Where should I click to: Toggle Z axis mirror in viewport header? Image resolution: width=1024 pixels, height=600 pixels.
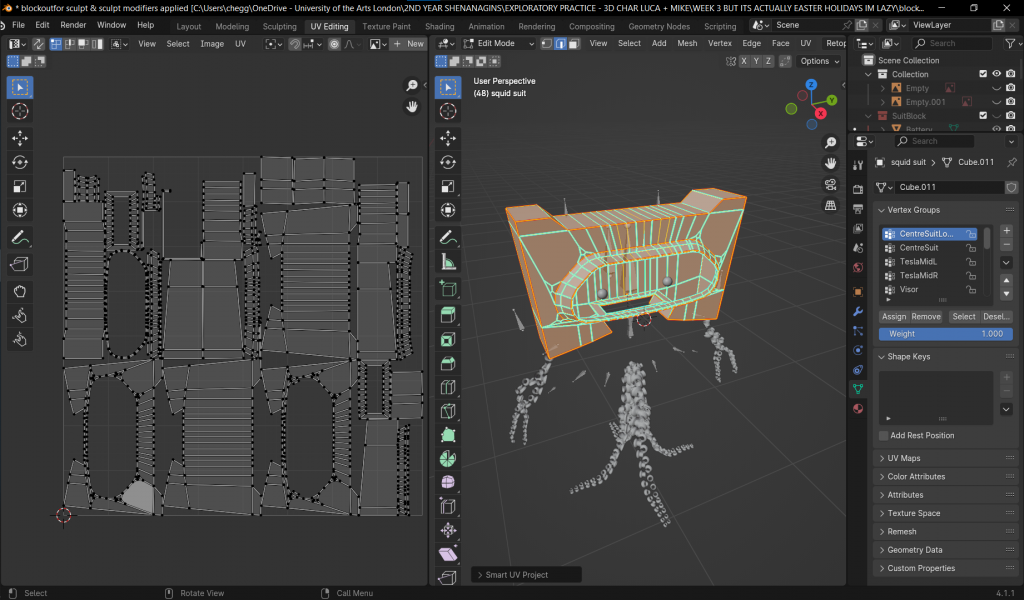pyautogui.click(x=768, y=61)
